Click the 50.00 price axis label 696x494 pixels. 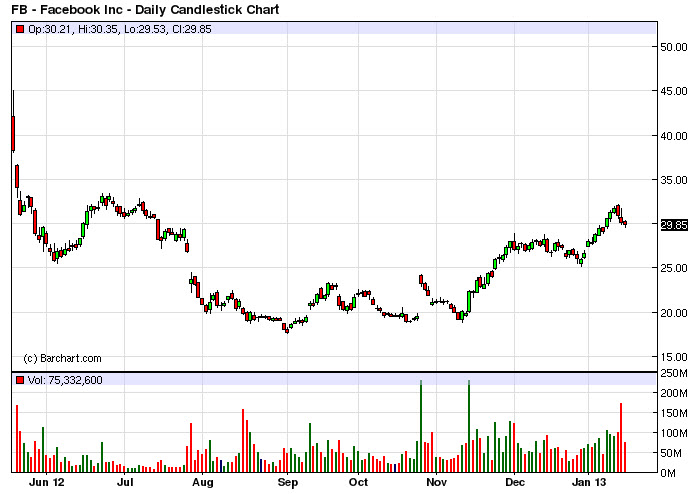click(674, 47)
